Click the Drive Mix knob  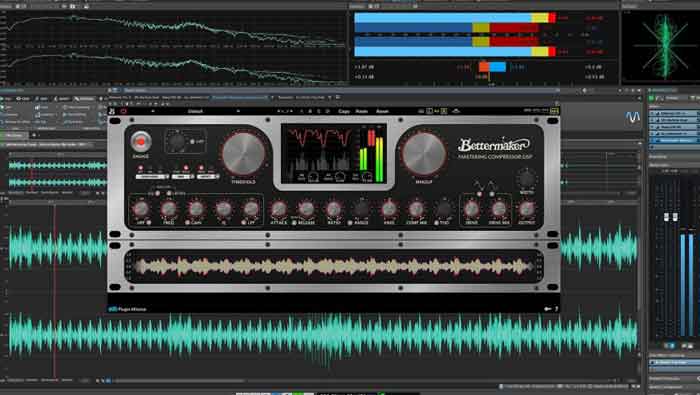499,209
